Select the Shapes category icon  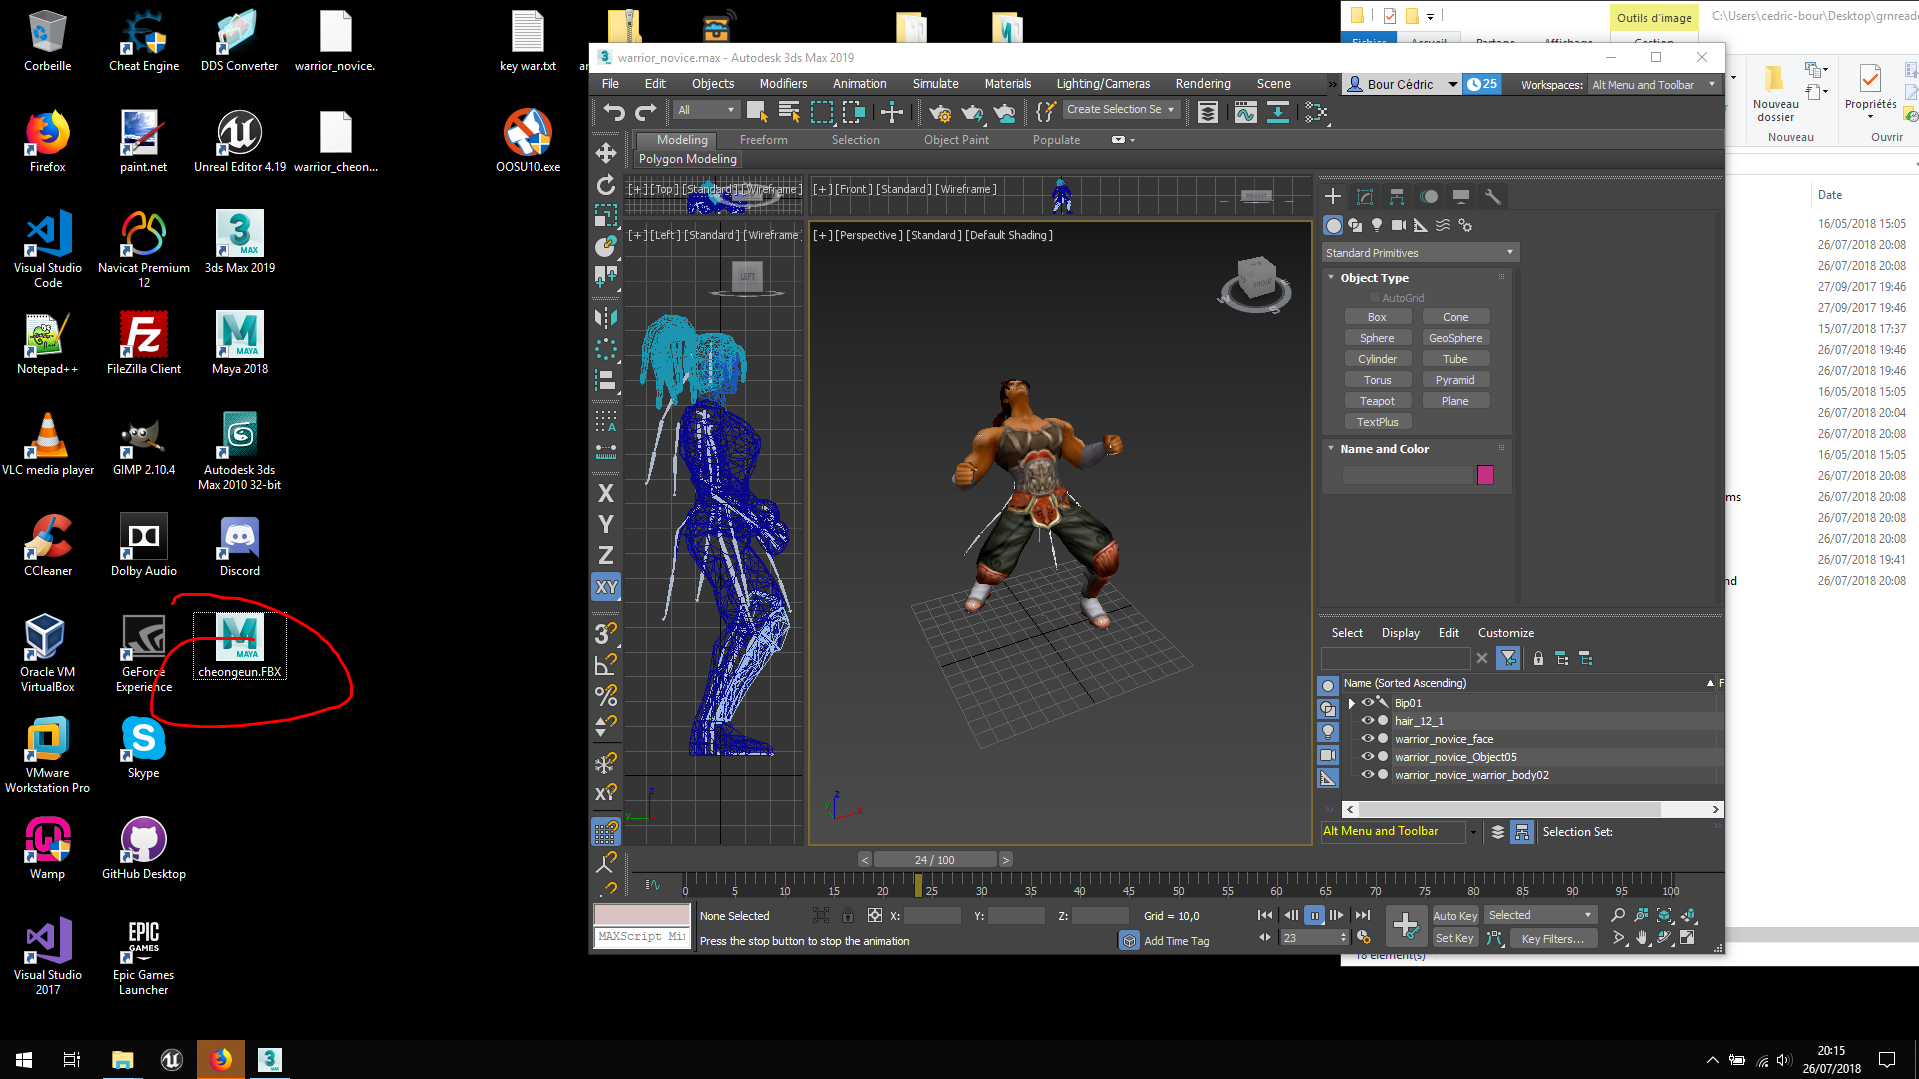(1355, 226)
